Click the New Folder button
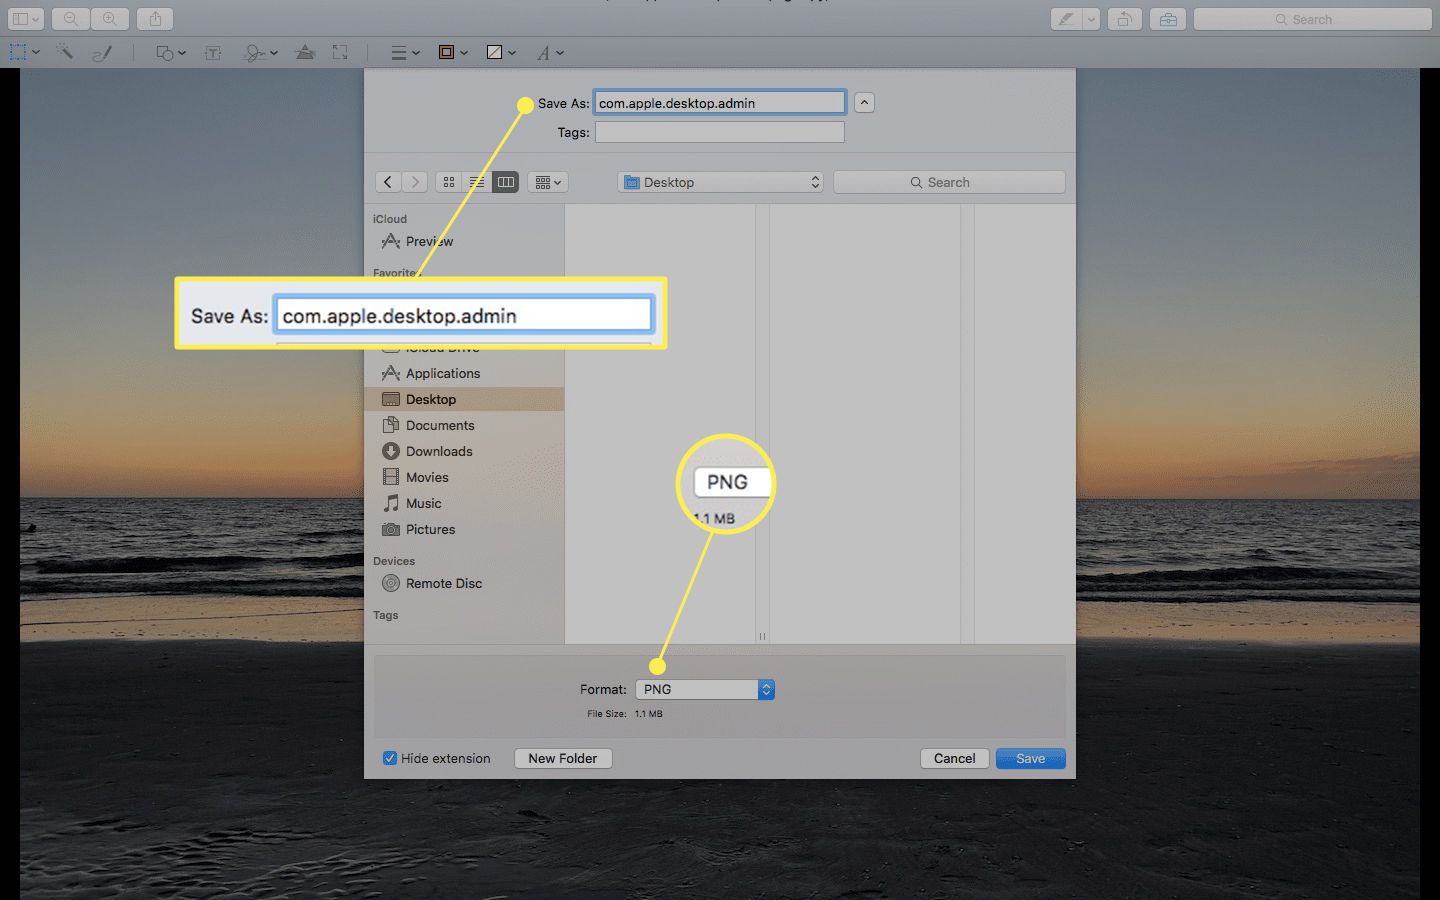1440x900 pixels. tap(563, 758)
